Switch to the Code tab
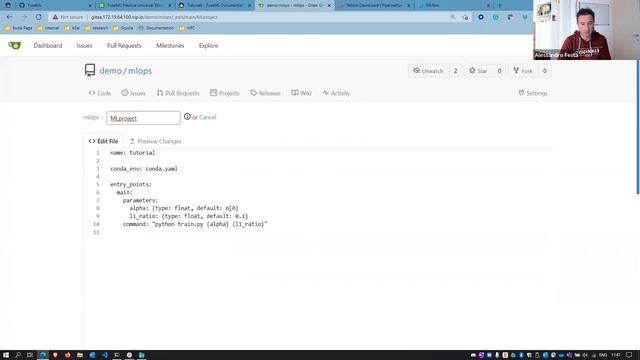This screenshot has width=640, height=360. coord(100,93)
